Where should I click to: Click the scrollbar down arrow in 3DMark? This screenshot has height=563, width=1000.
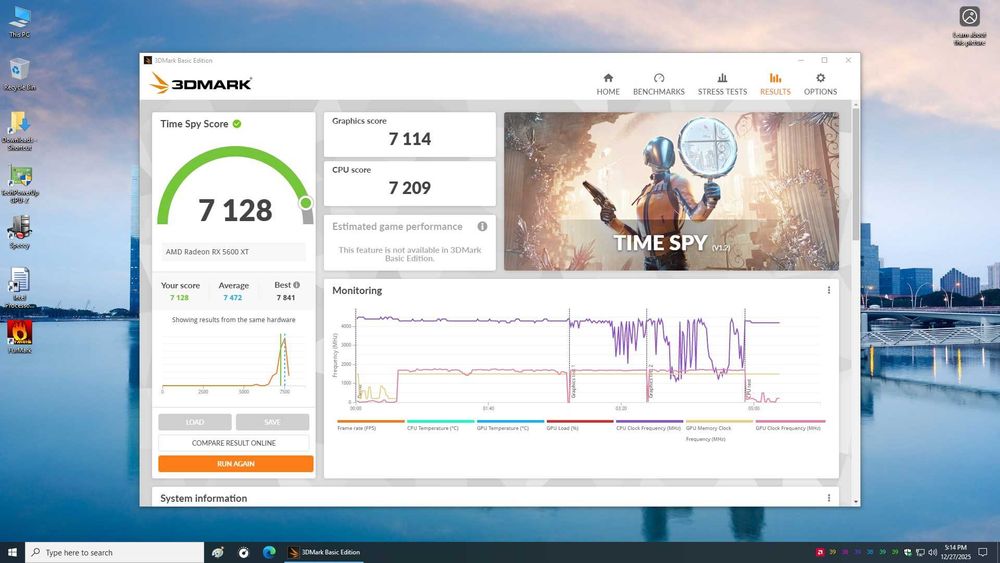point(855,502)
